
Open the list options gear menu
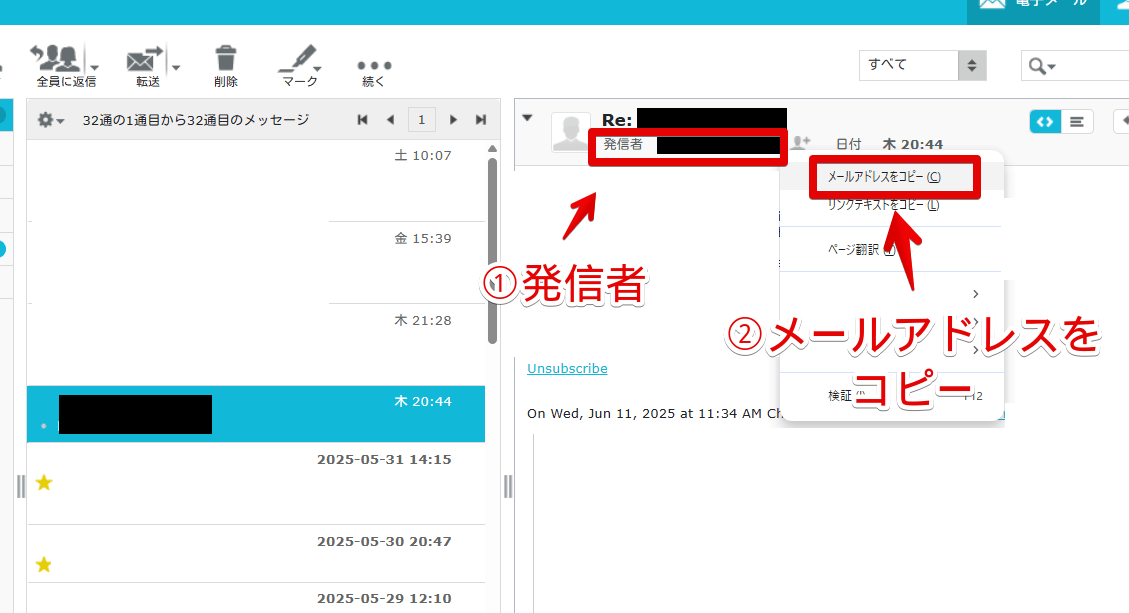[x=50, y=120]
